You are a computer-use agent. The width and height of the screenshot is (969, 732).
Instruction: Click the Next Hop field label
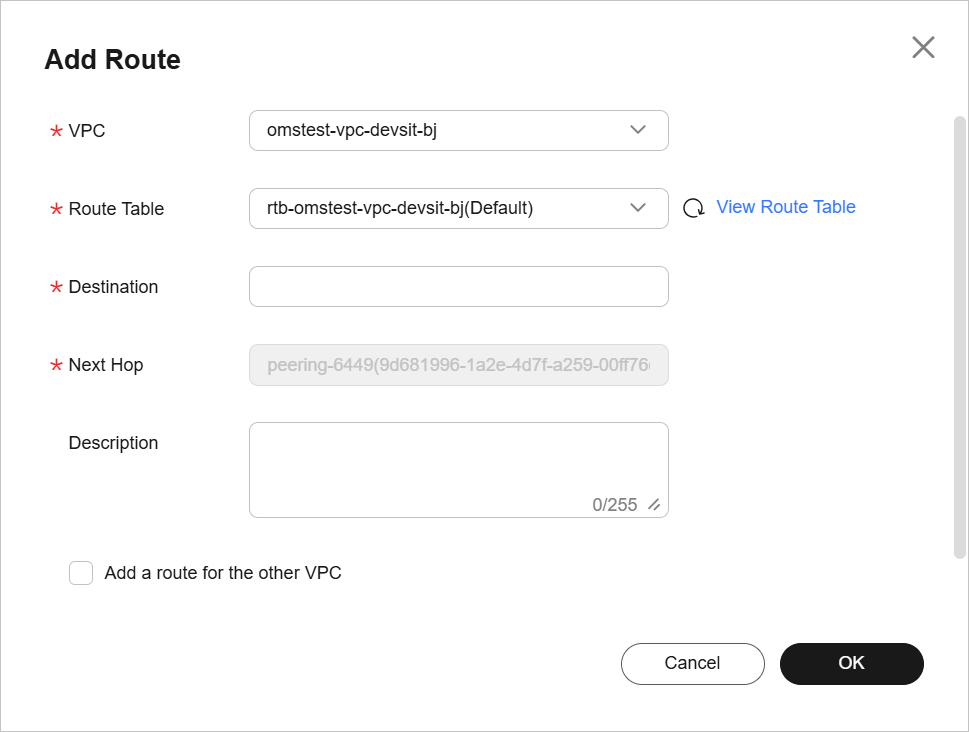(105, 365)
